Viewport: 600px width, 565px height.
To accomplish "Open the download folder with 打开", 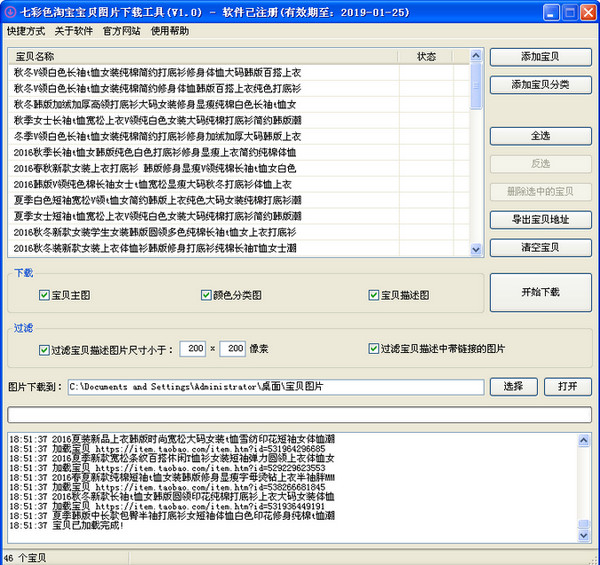I will coord(567,386).
